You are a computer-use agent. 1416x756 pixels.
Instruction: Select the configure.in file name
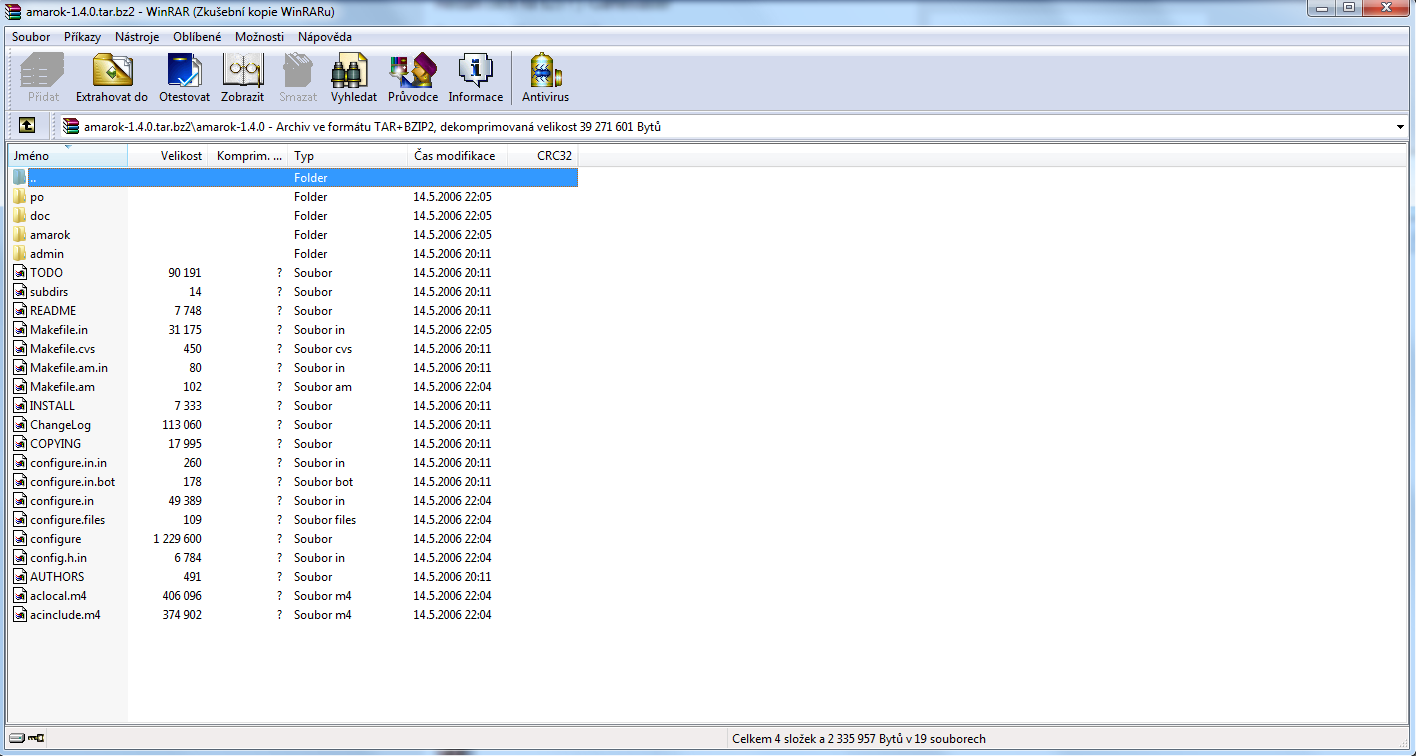pyautogui.click(x=62, y=501)
